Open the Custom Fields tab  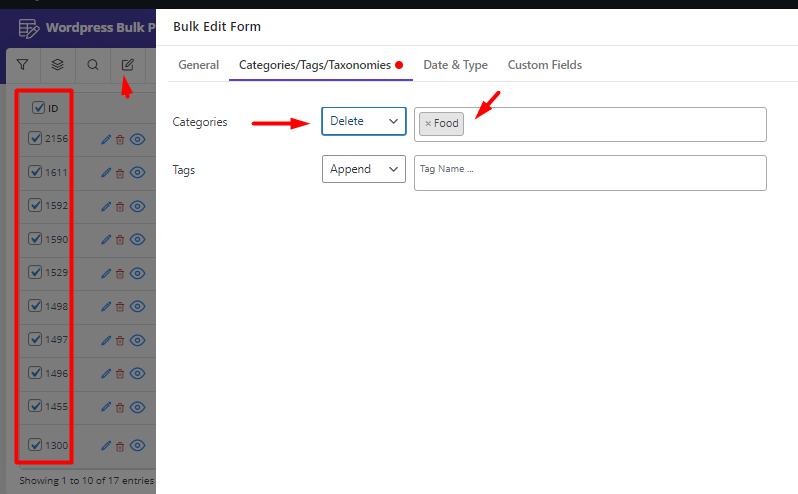coord(545,65)
